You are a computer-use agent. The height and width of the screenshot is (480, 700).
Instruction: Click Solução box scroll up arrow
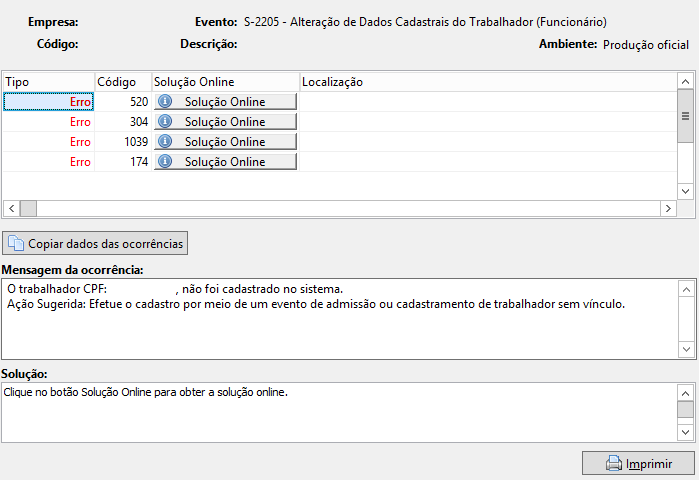point(685,393)
